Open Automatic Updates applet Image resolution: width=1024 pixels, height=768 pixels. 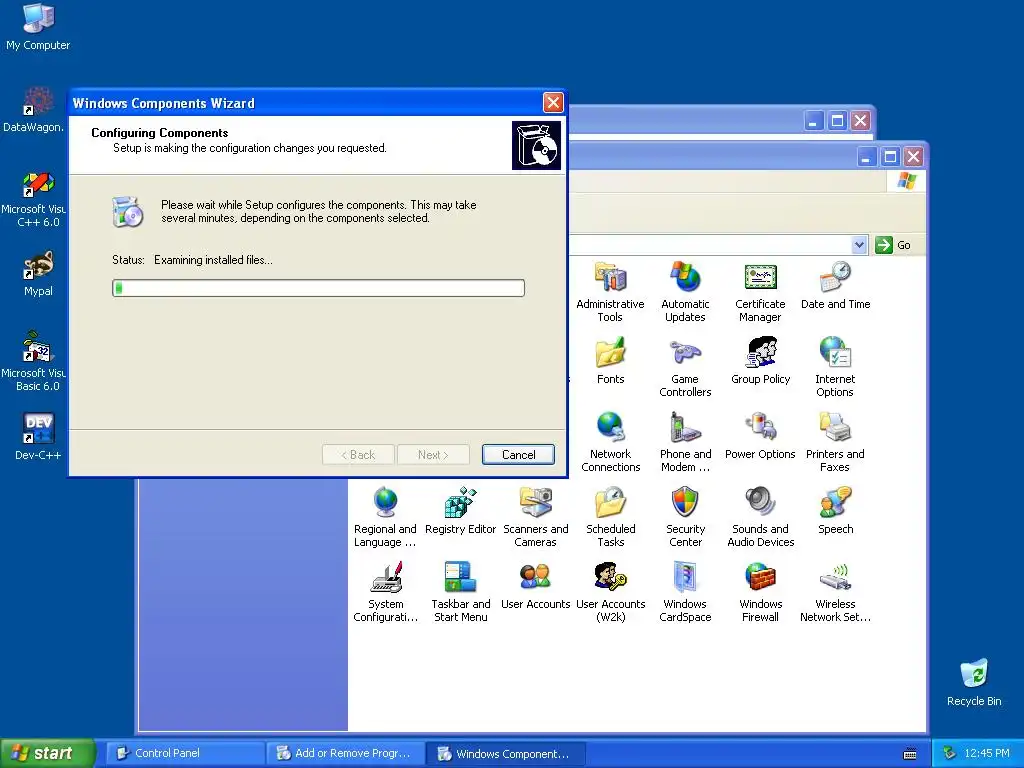point(685,293)
